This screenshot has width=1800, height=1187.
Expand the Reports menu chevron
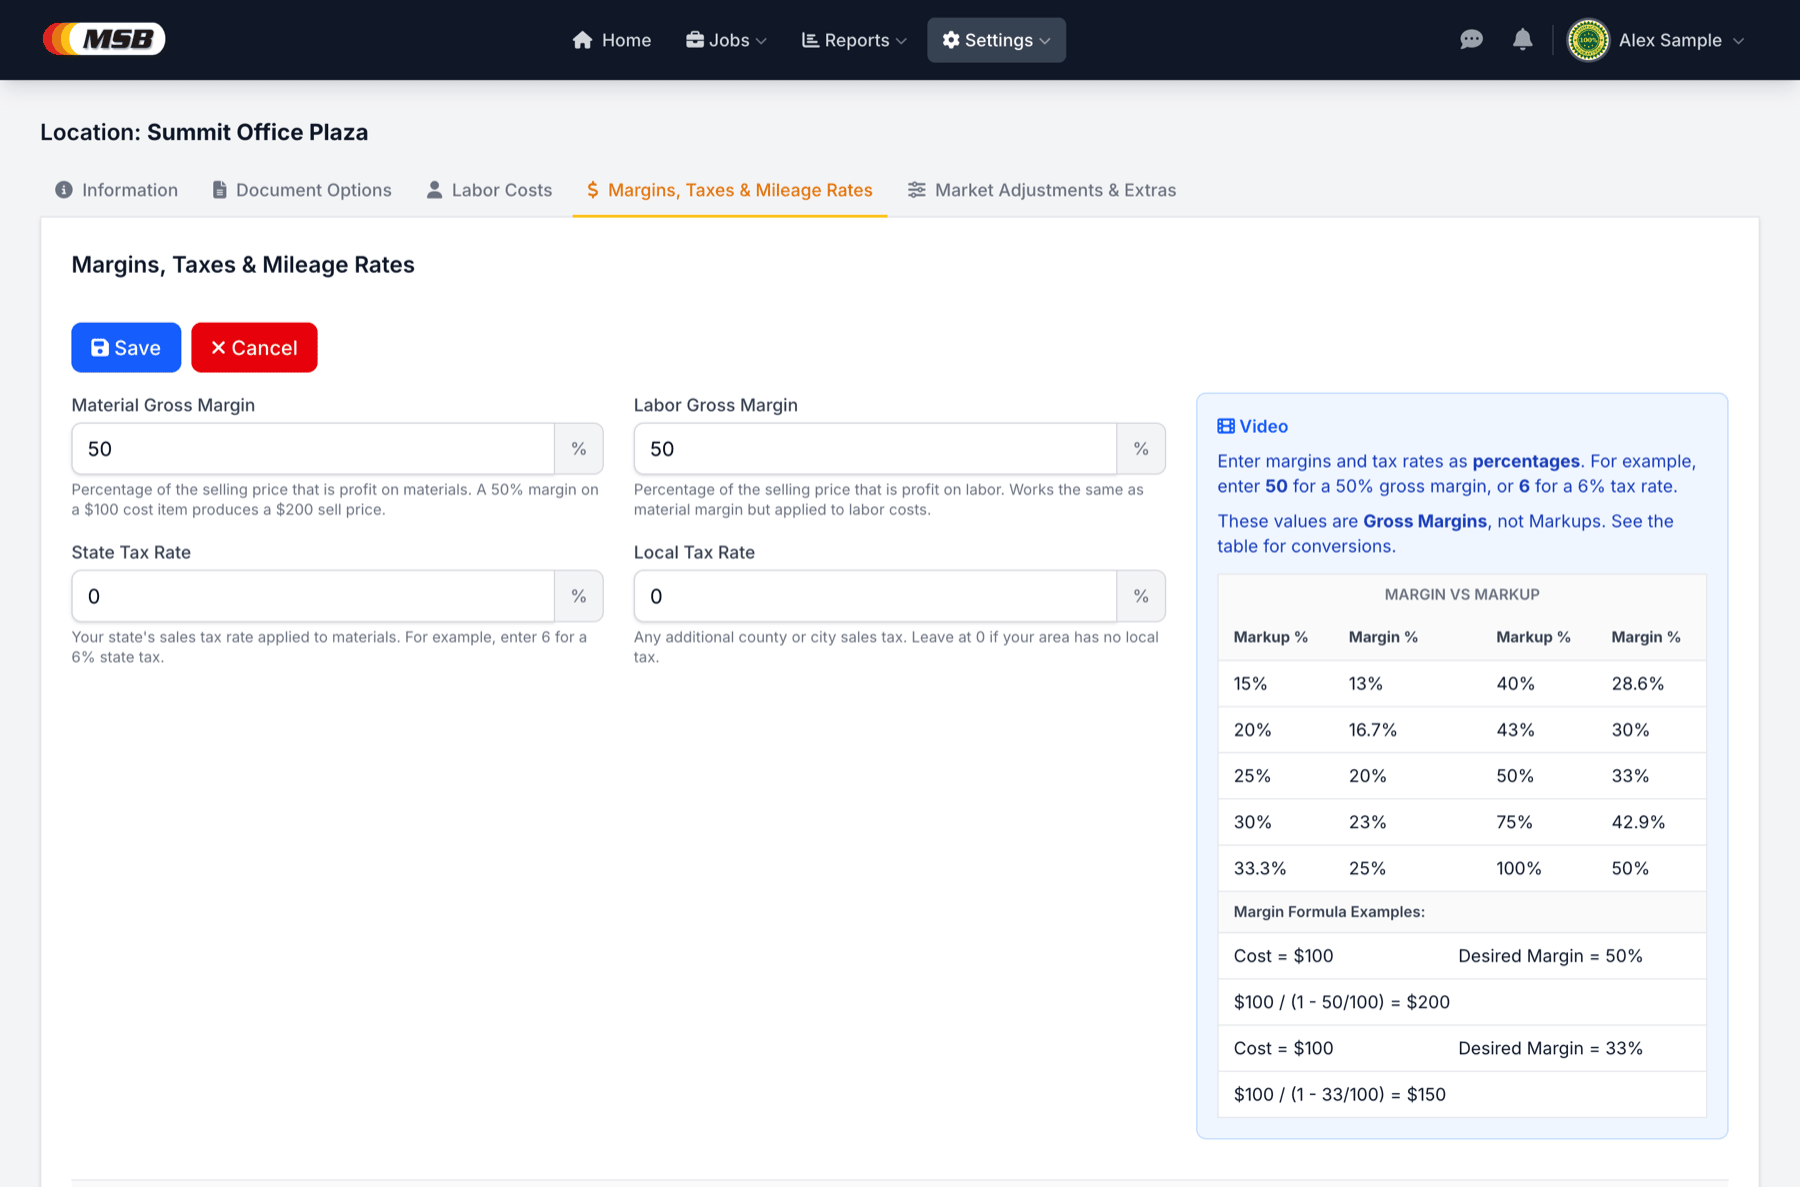click(x=901, y=41)
